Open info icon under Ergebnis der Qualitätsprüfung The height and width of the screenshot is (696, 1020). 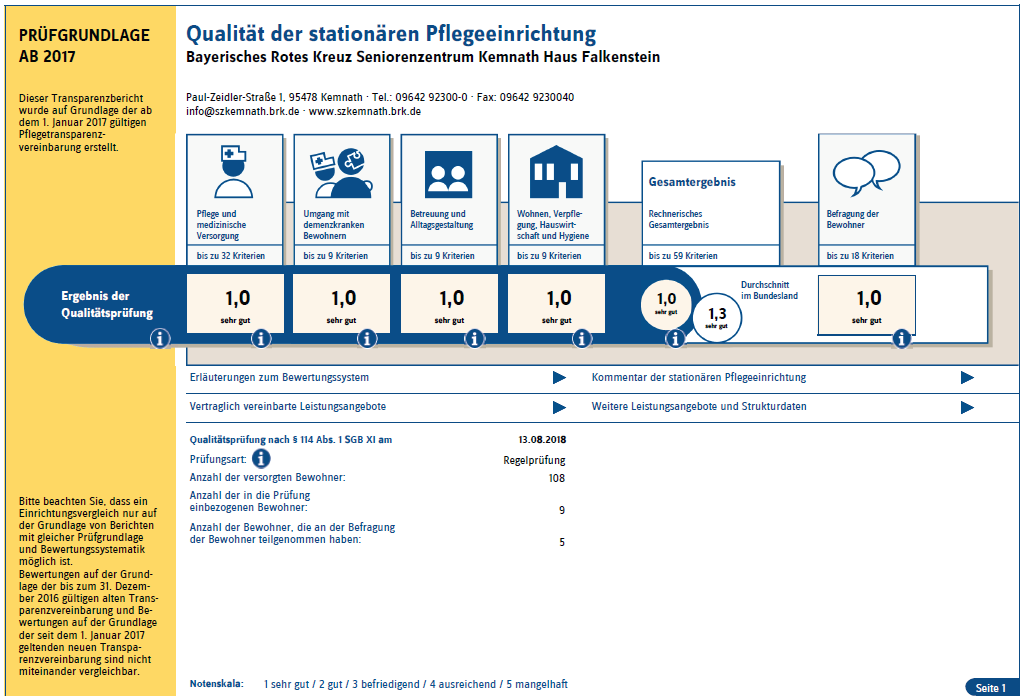pos(160,338)
